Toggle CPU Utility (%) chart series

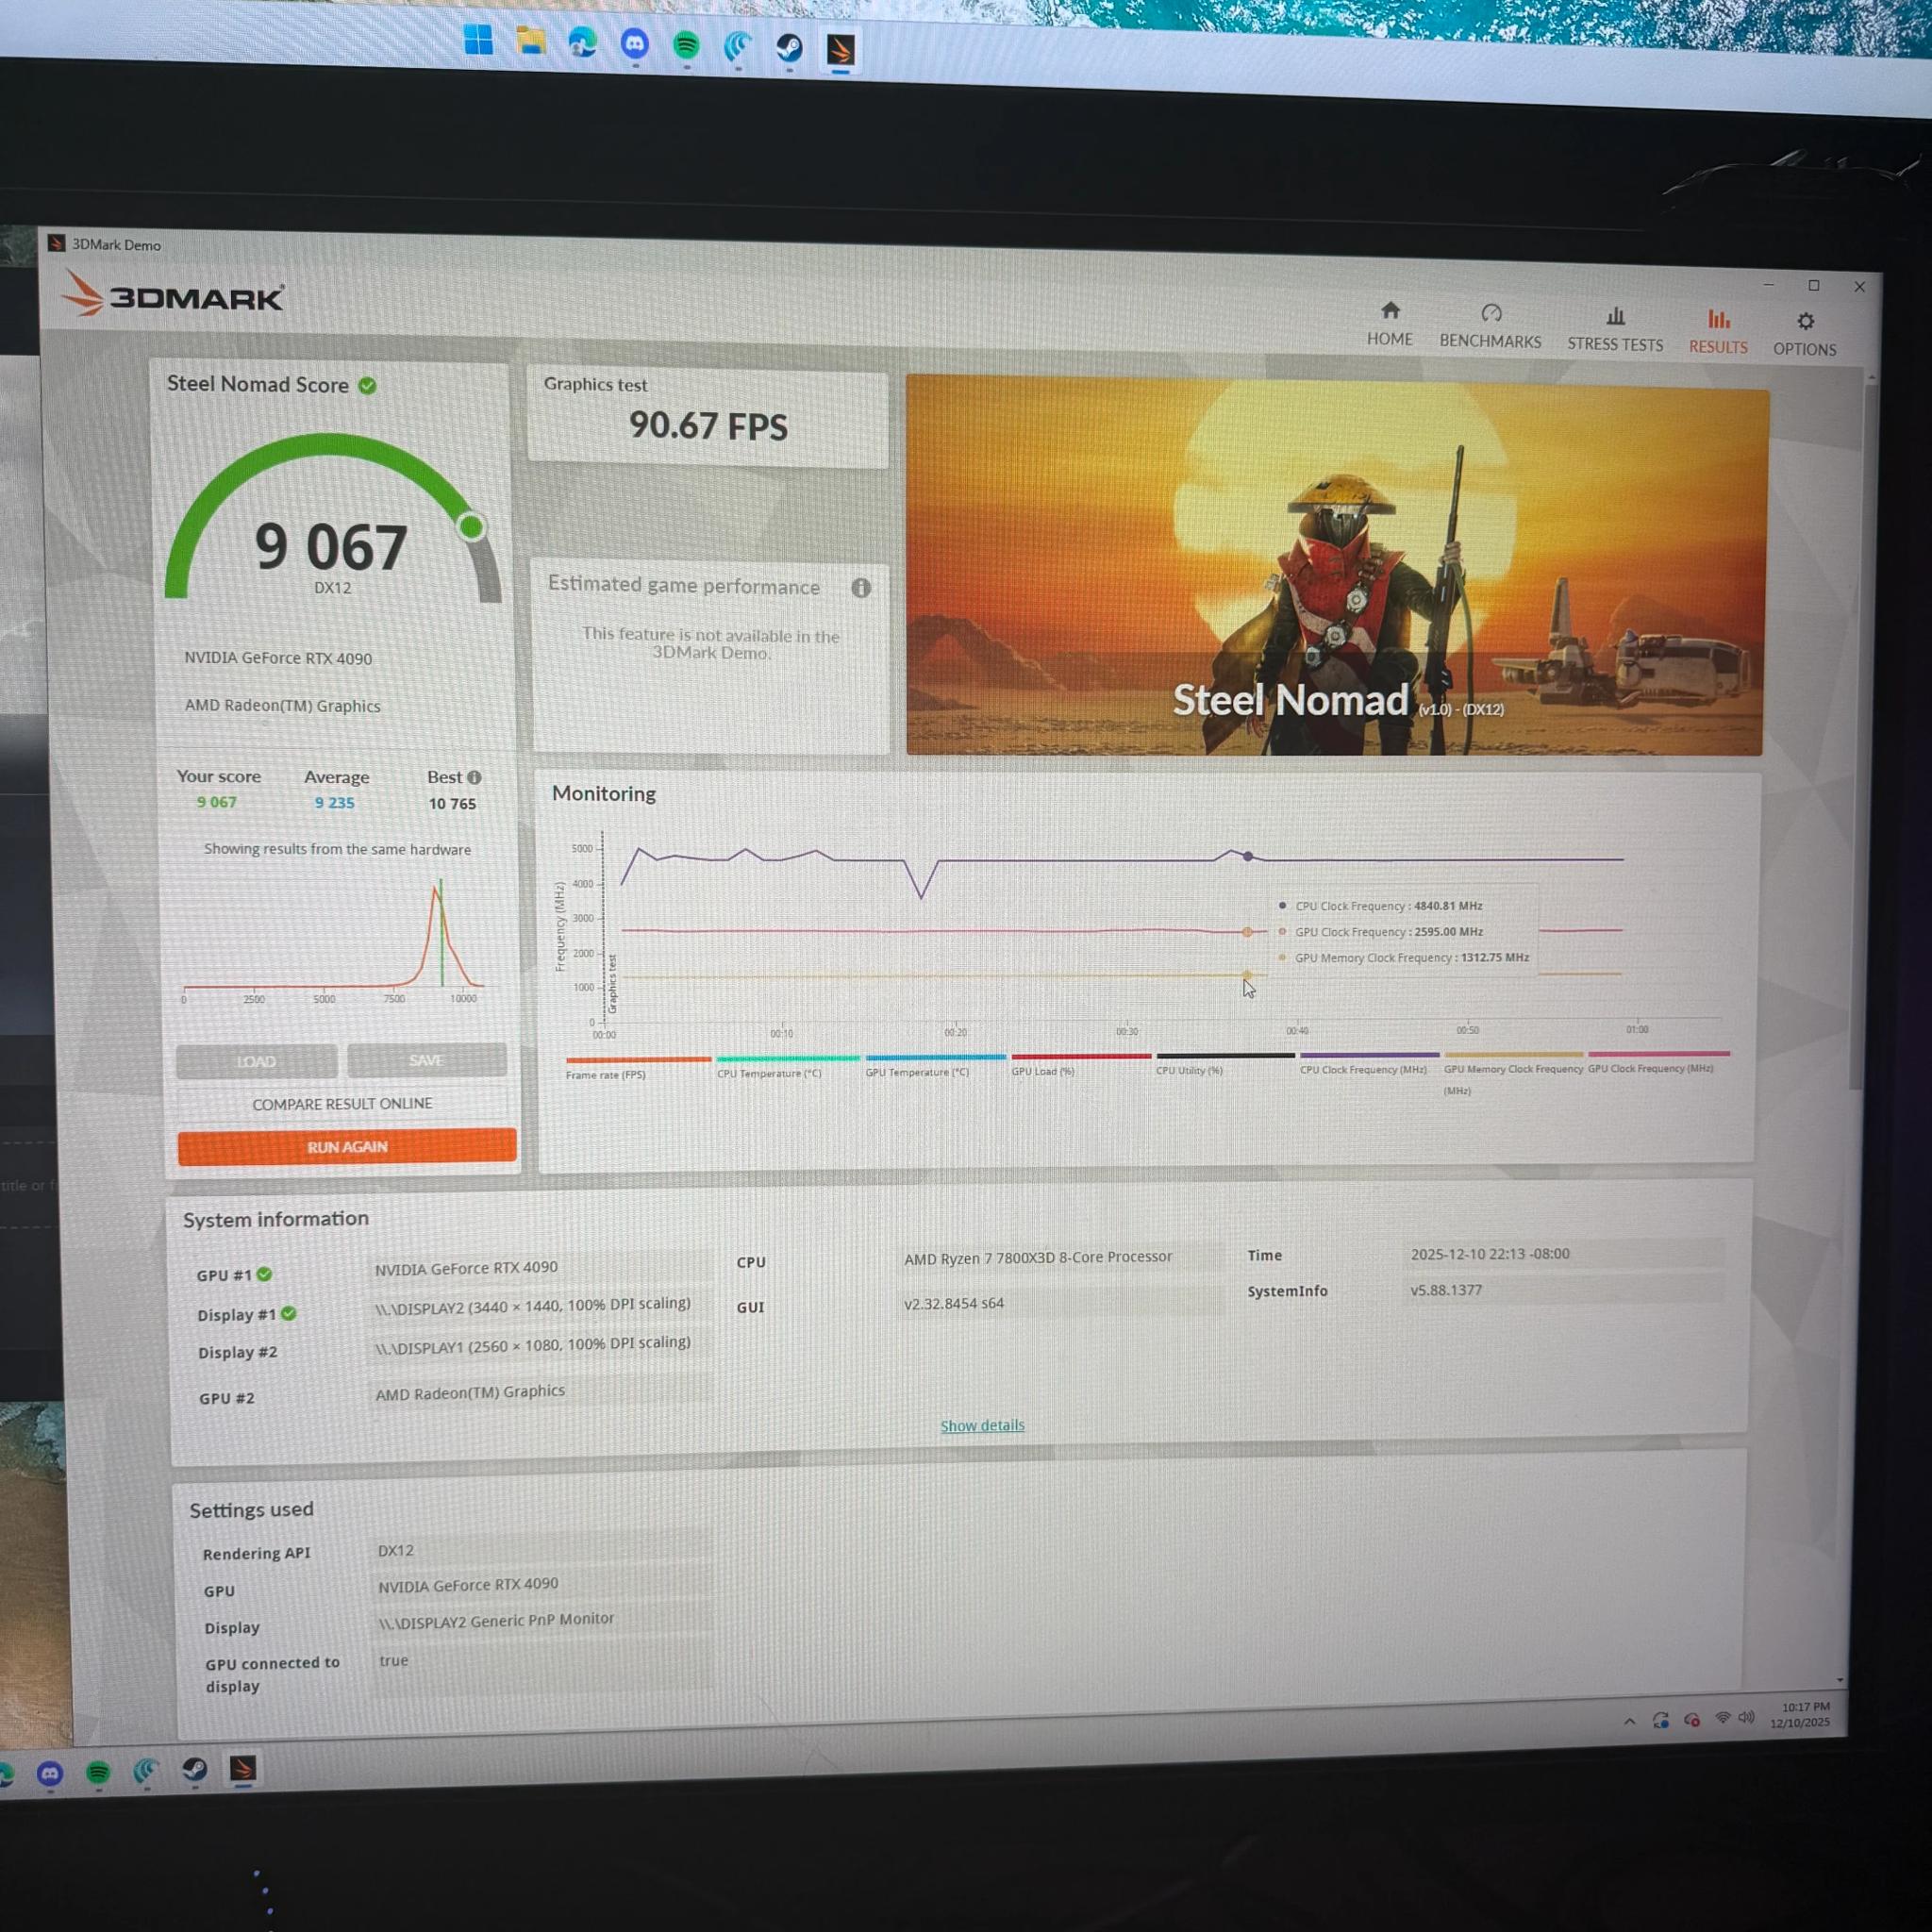point(1225,1062)
